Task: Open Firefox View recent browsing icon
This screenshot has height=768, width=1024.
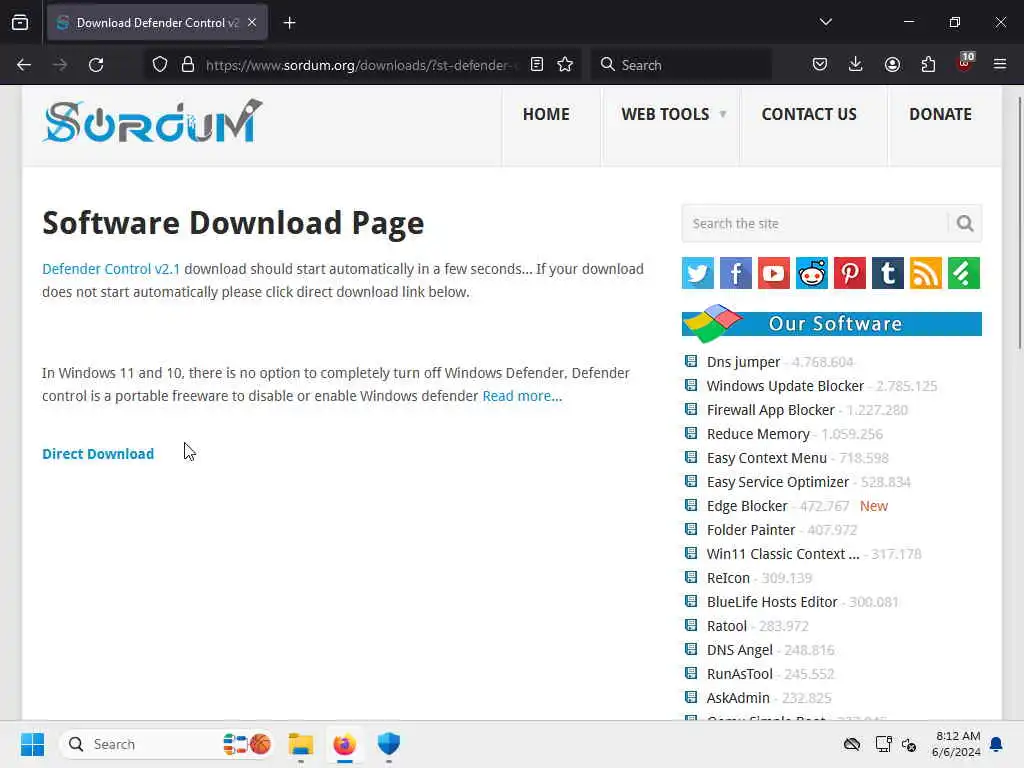Action: tap(20, 23)
